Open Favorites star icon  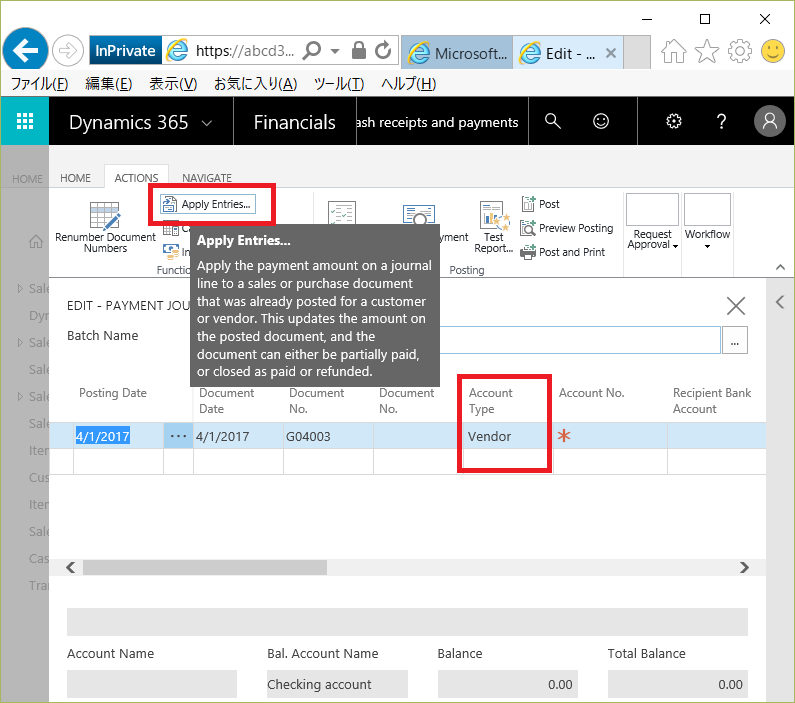click(x=707, y=51)
